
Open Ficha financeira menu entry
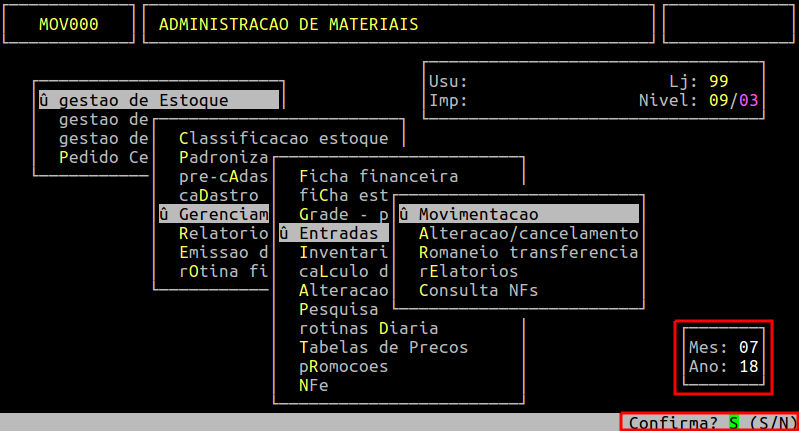378,176
